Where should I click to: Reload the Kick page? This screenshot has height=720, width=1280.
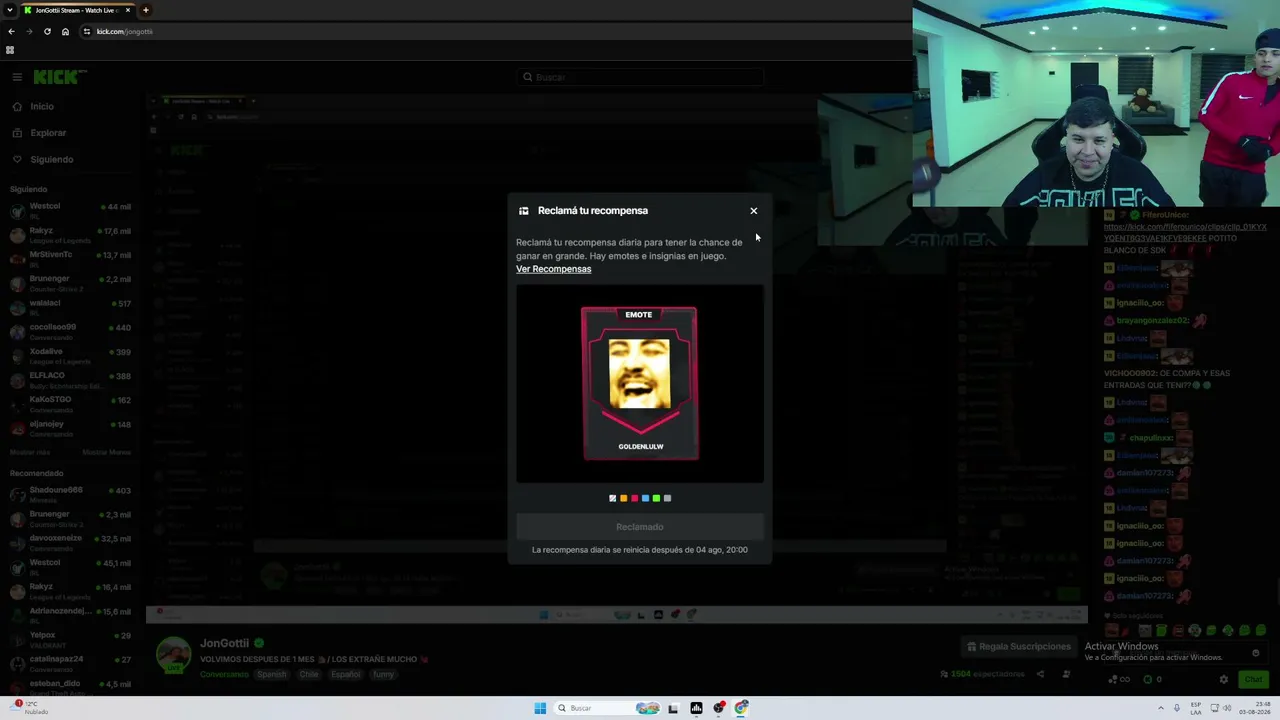pyautogui.click(x=47, y=31)
